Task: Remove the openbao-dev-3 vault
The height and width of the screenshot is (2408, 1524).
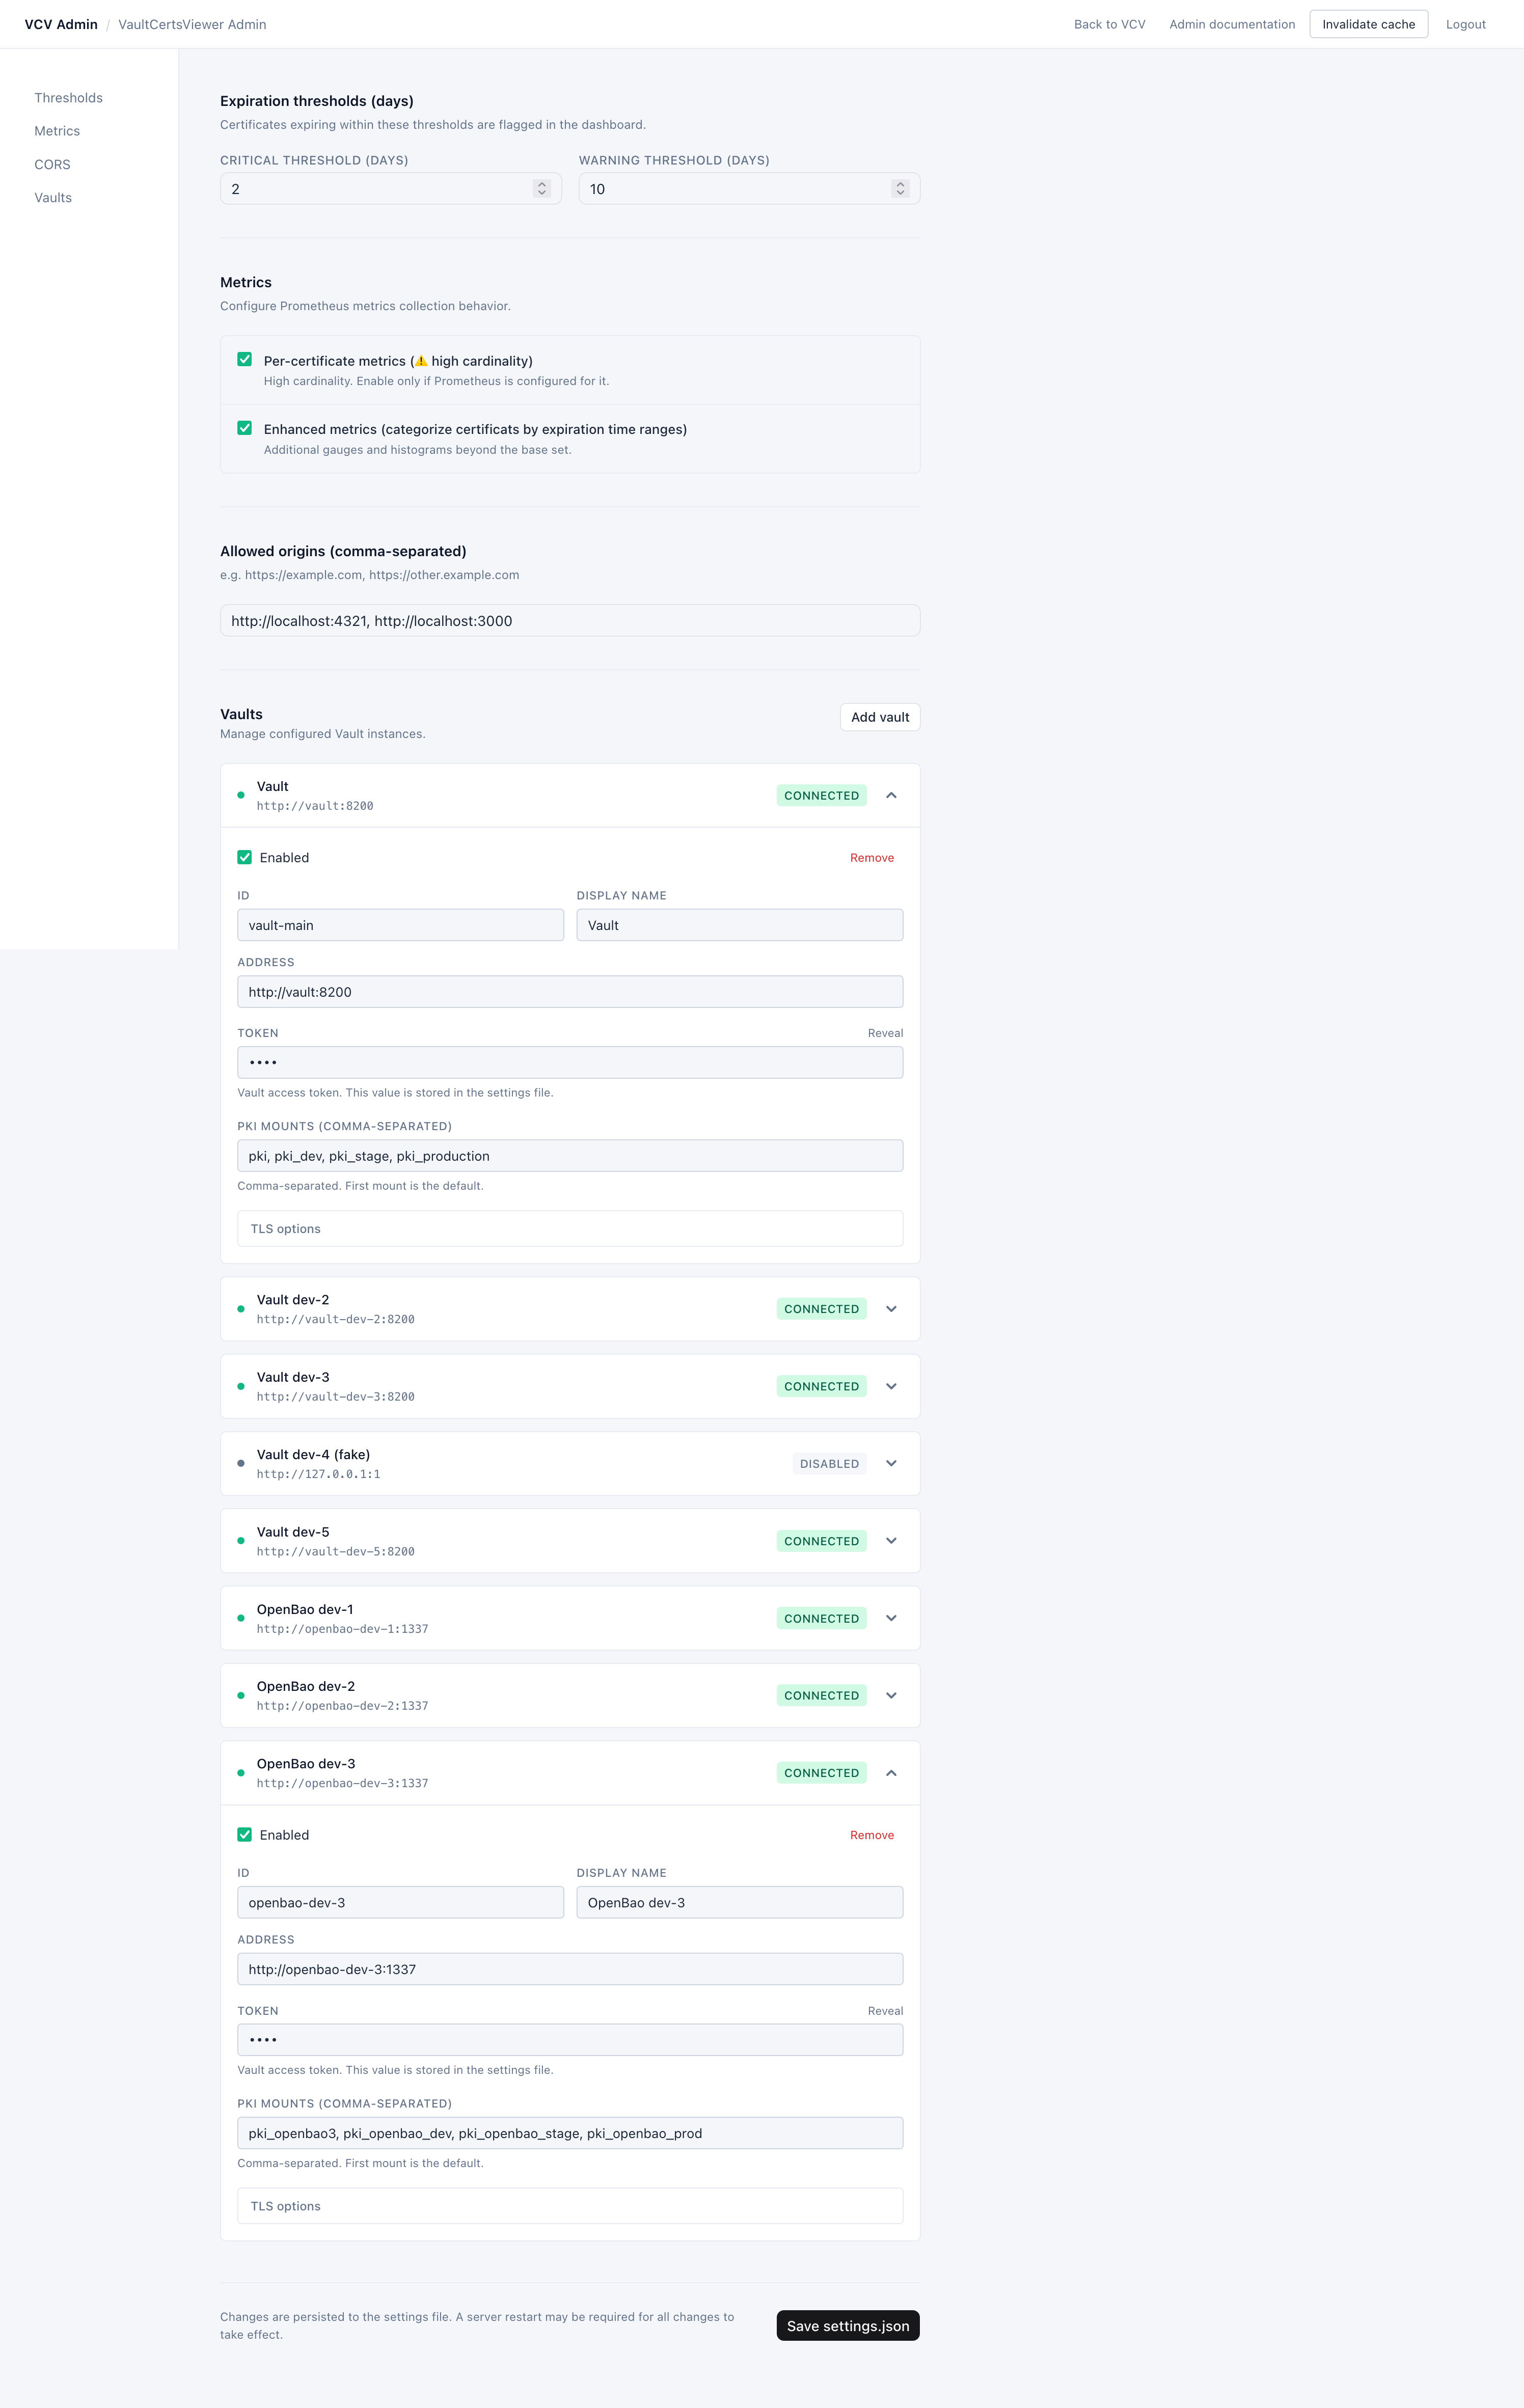Action: pos(872,1835)
